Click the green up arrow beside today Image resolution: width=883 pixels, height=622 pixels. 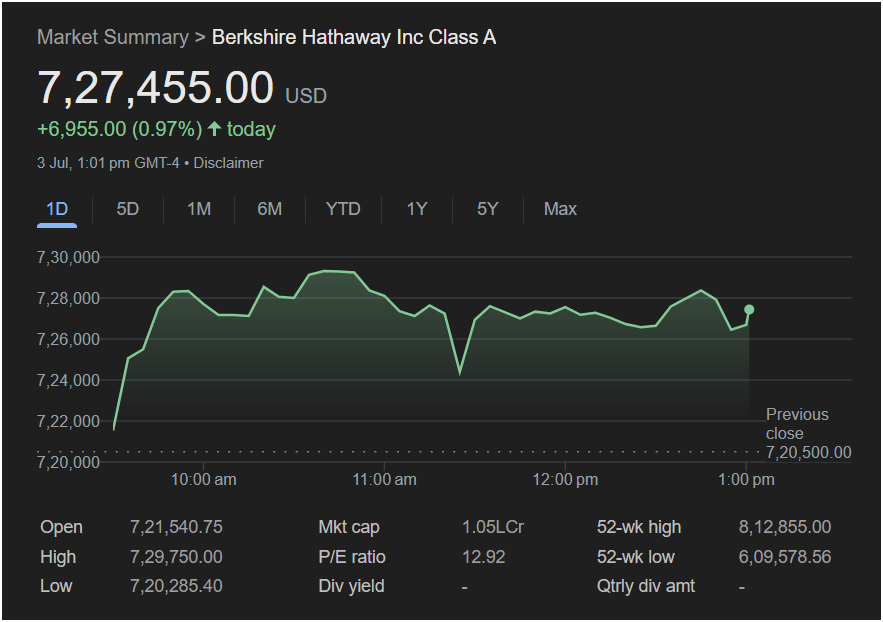tap(214, 129)
